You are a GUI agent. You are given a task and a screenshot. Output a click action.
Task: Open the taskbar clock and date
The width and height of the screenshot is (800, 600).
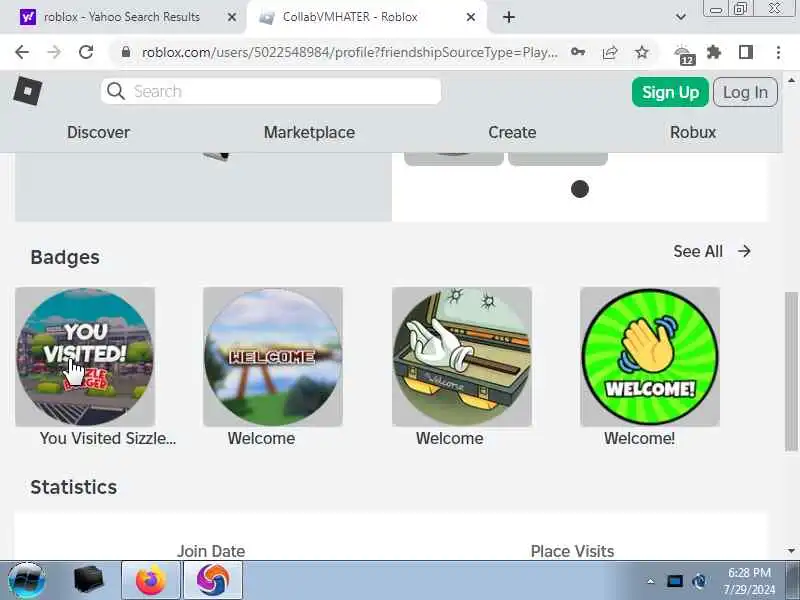[749, 581]
